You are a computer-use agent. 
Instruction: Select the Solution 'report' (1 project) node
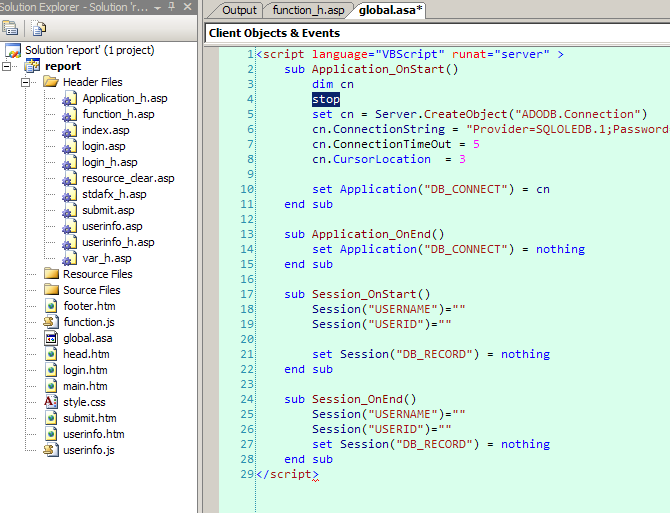point(89,50)
